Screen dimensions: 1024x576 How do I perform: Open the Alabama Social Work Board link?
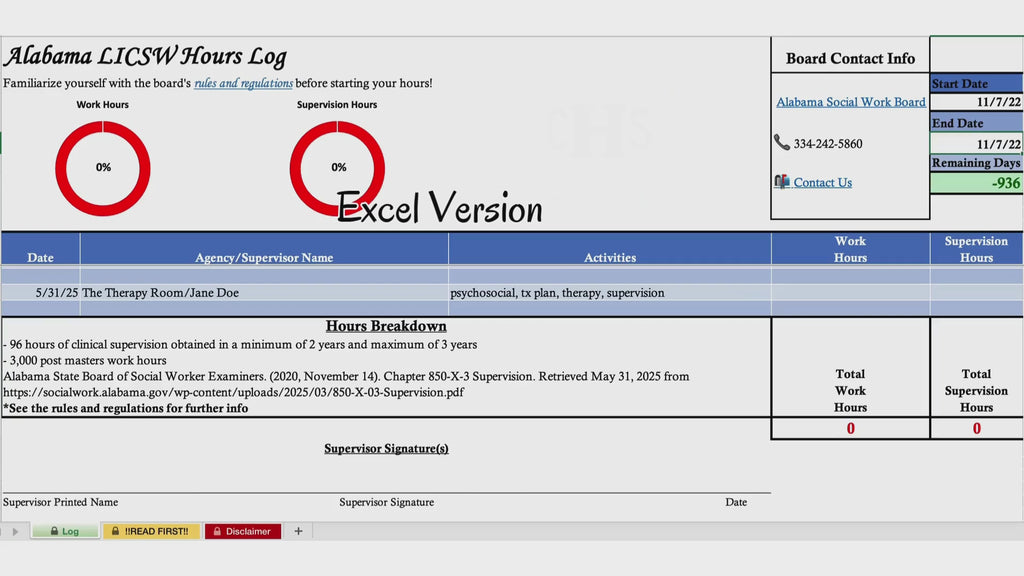click(850, 102)
